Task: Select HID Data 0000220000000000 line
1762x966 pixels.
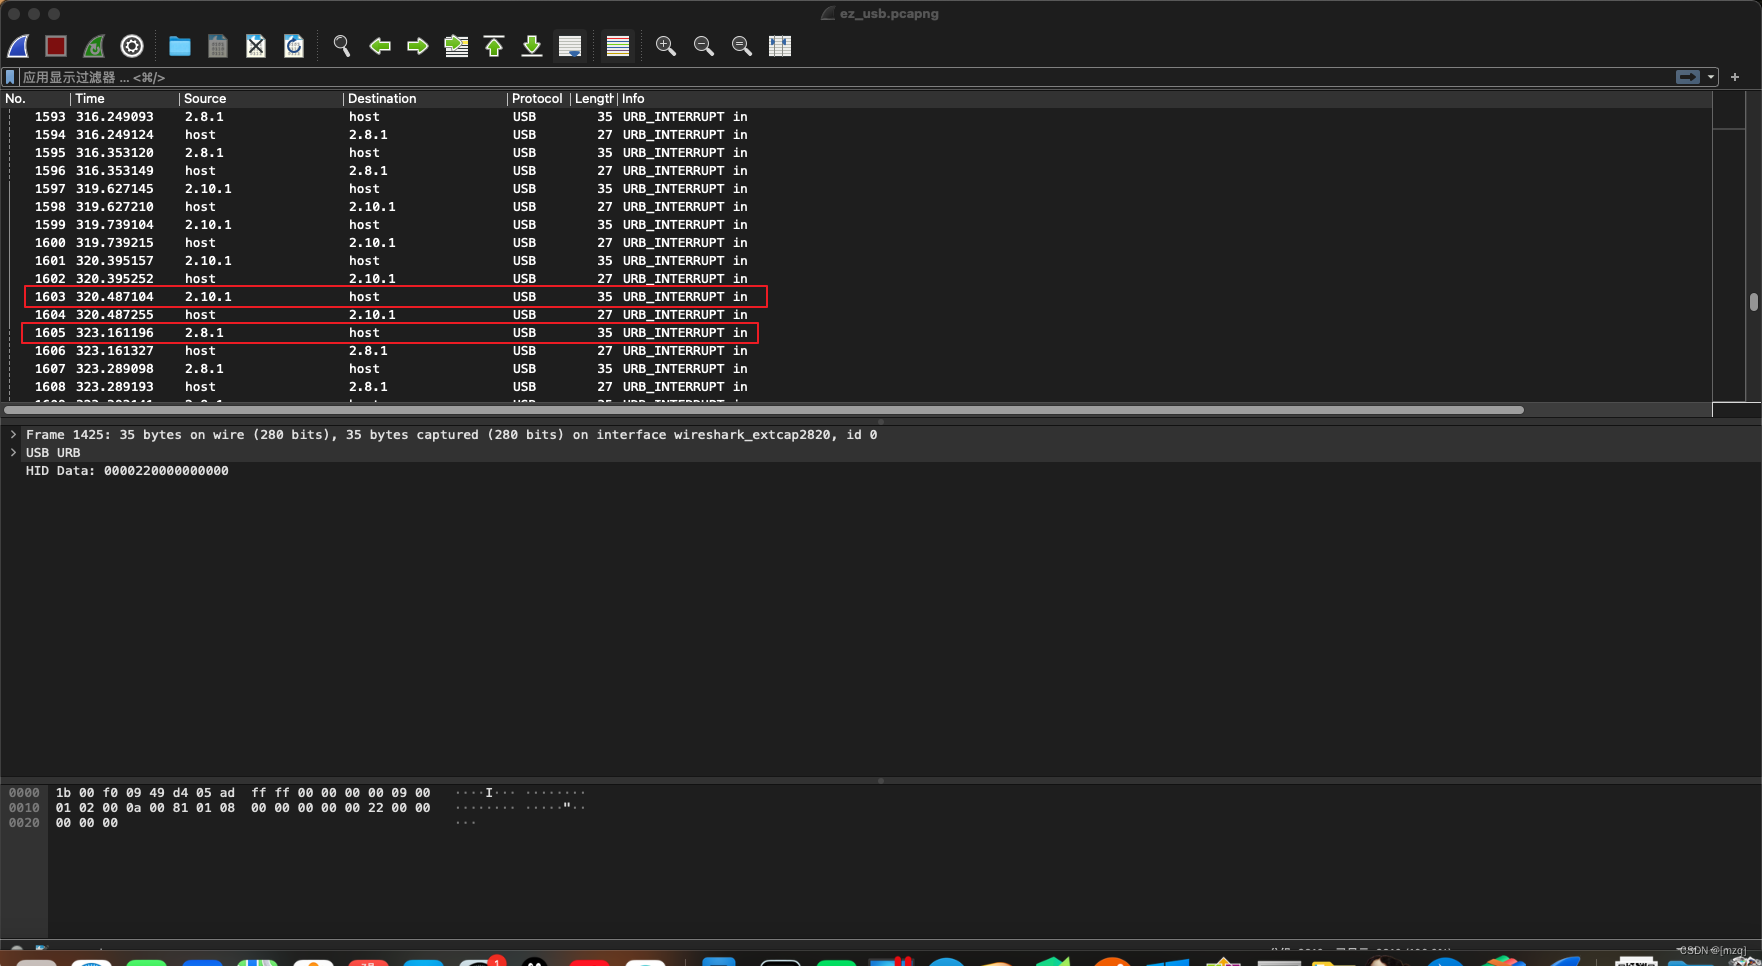Action: [x=127, y=471]
